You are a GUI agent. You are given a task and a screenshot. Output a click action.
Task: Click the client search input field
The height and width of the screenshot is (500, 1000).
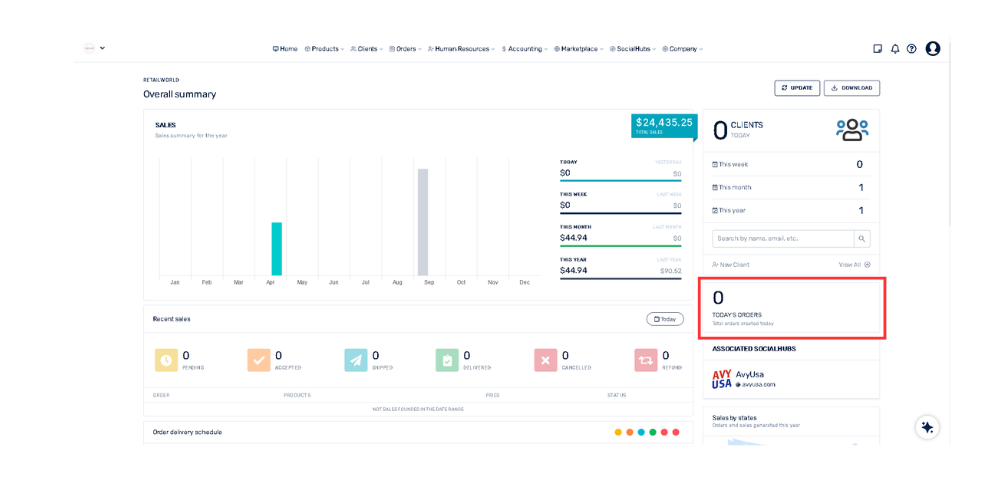point(783,239)
